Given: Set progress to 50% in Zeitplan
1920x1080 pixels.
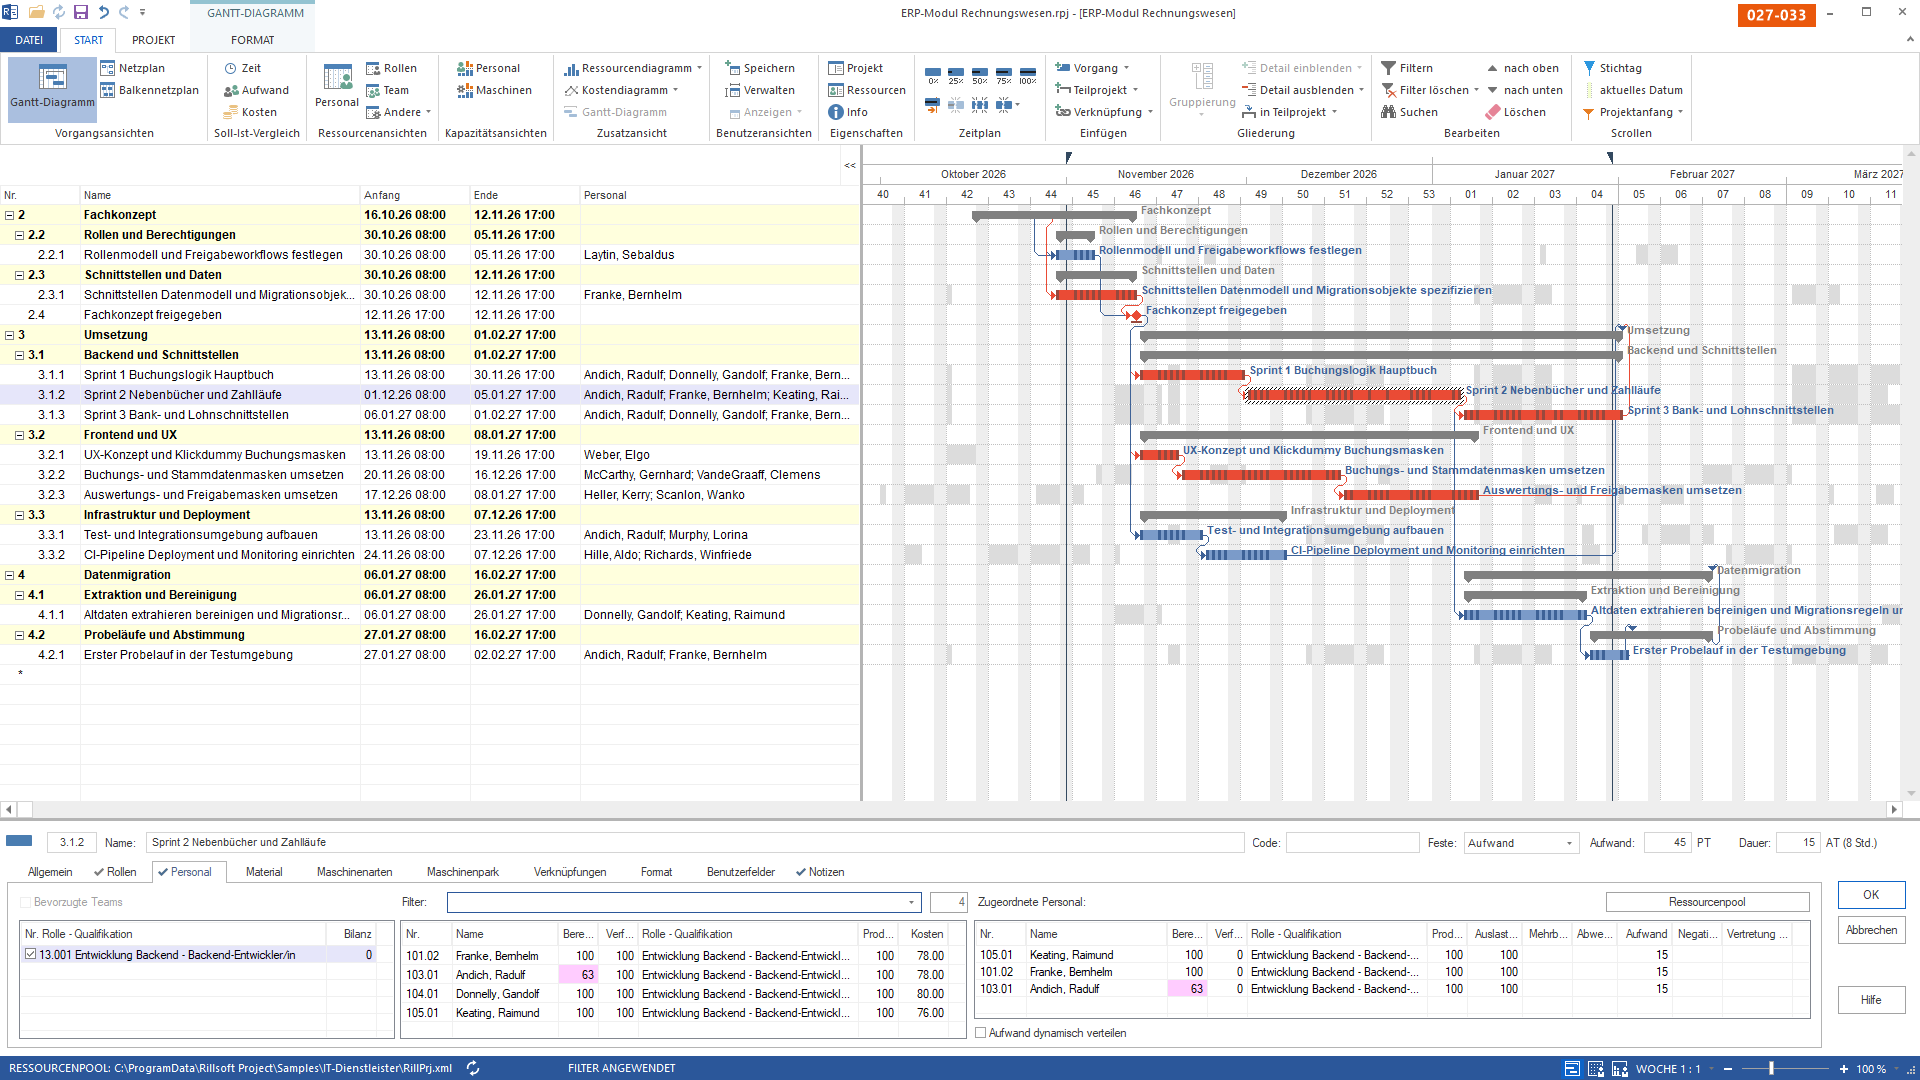Looking at the screenshot, I should (x=980, y=76).
